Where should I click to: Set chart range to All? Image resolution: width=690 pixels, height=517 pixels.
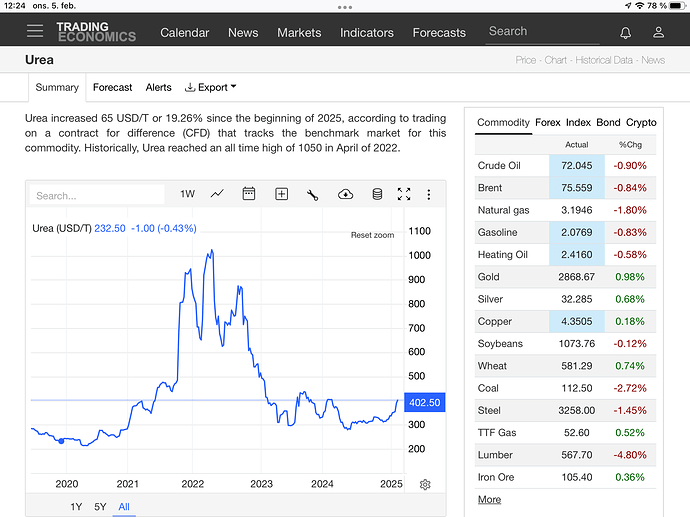(124, 507)
